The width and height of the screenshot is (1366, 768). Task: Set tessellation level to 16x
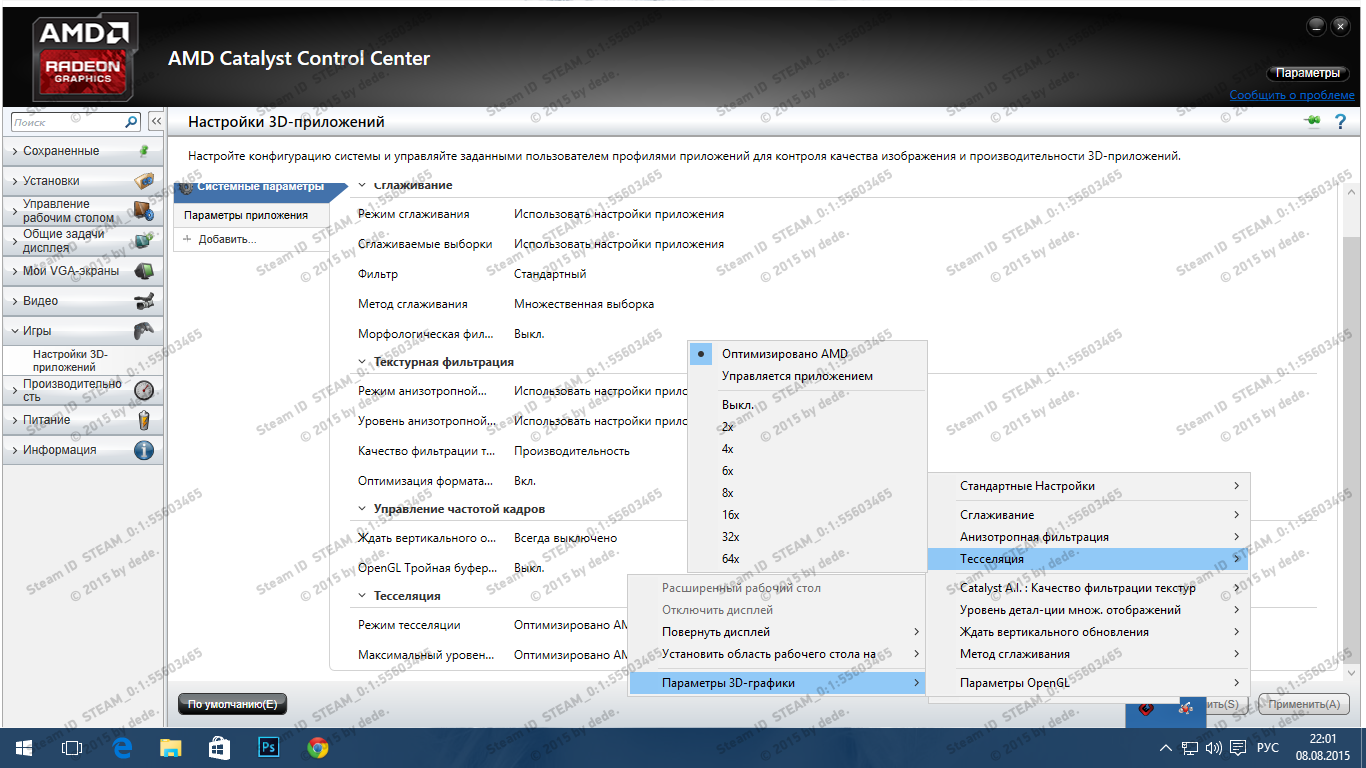point(808,515)
